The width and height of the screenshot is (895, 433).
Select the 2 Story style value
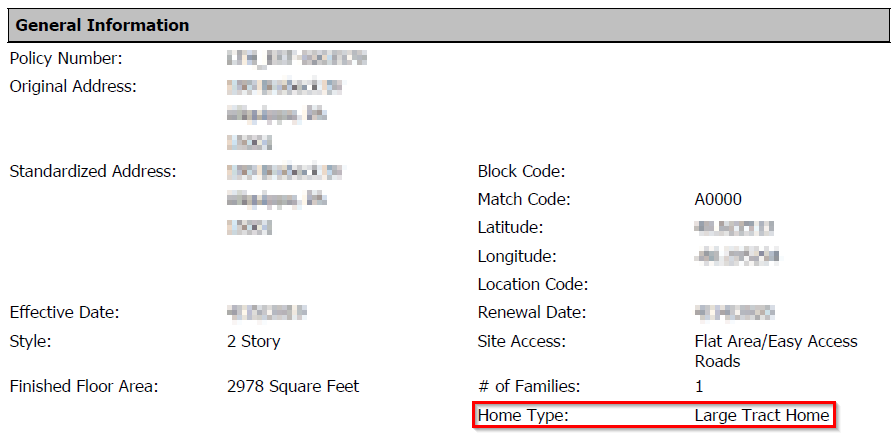pos(254,341)
